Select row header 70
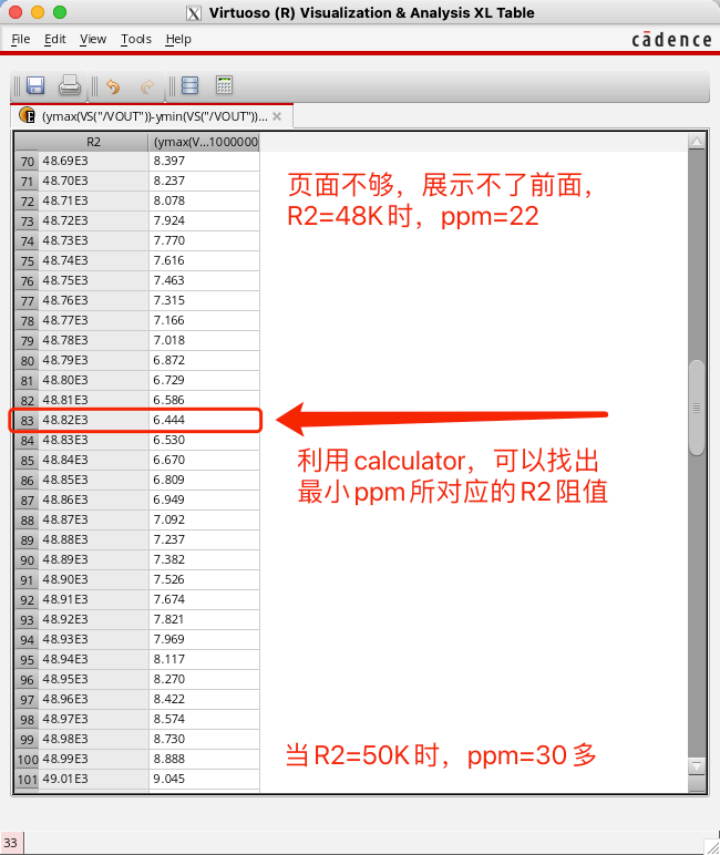720x855 pixels. click(x=27, y=161)
